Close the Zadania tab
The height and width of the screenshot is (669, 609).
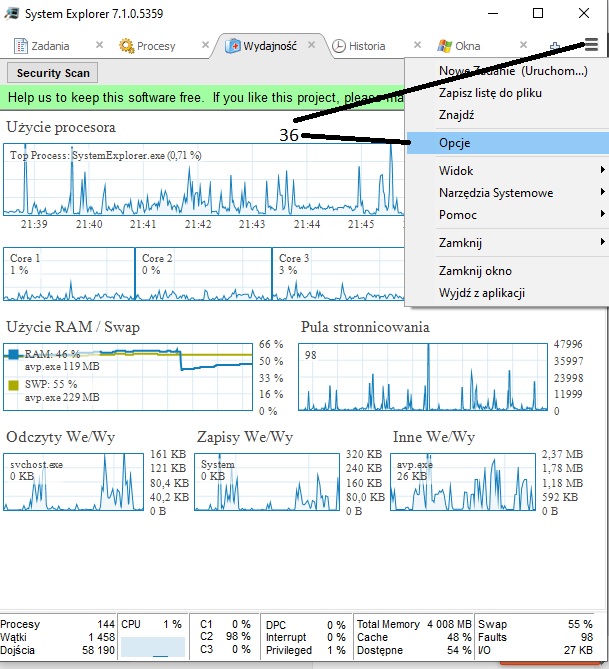tap(99, 44)
